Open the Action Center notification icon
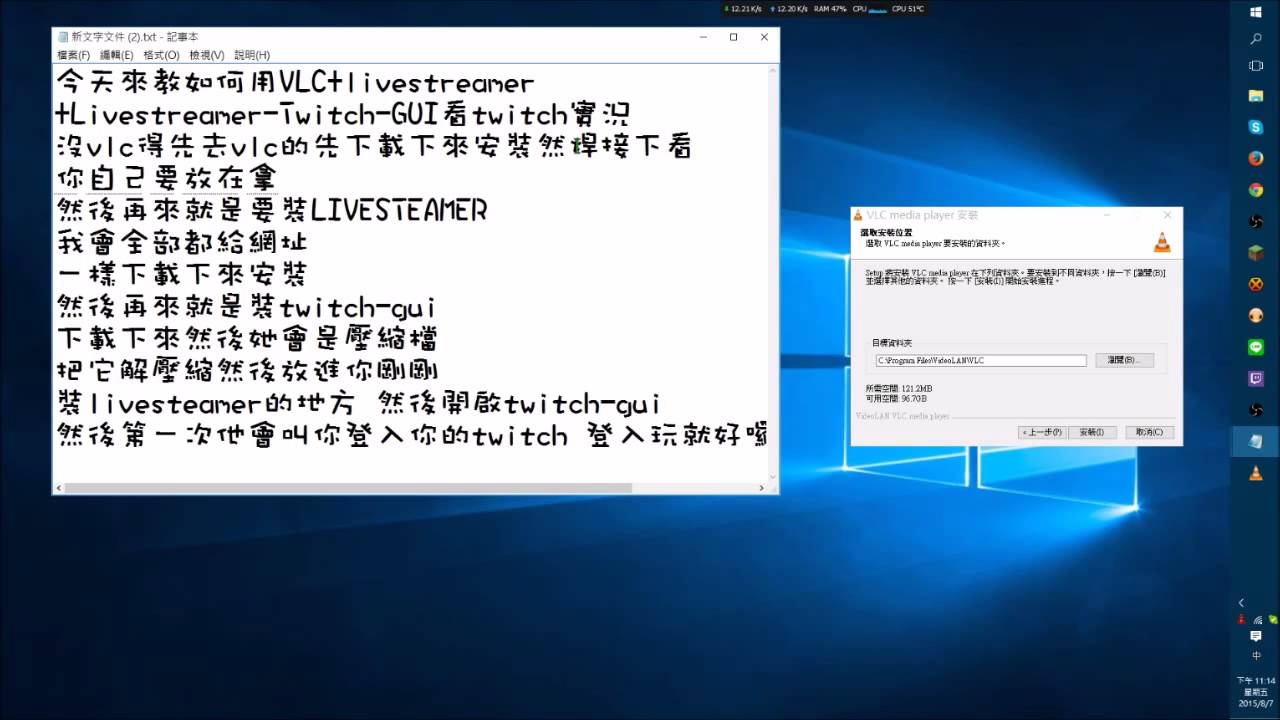1280x720 pixels. click(1256, 636)
